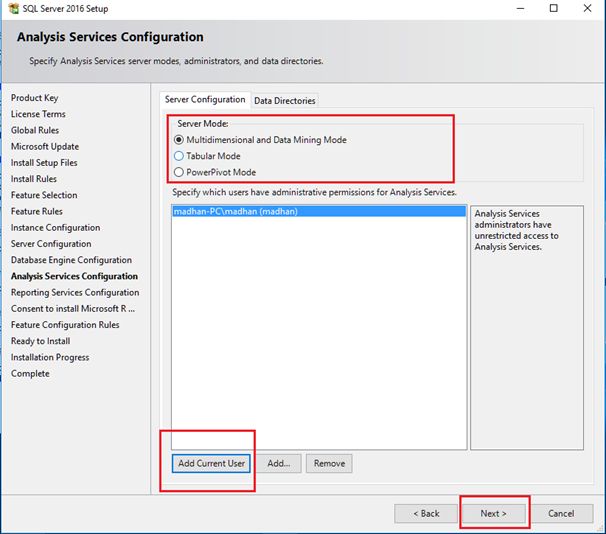
Task: Click the Remove button
Action: click(329, 463)
